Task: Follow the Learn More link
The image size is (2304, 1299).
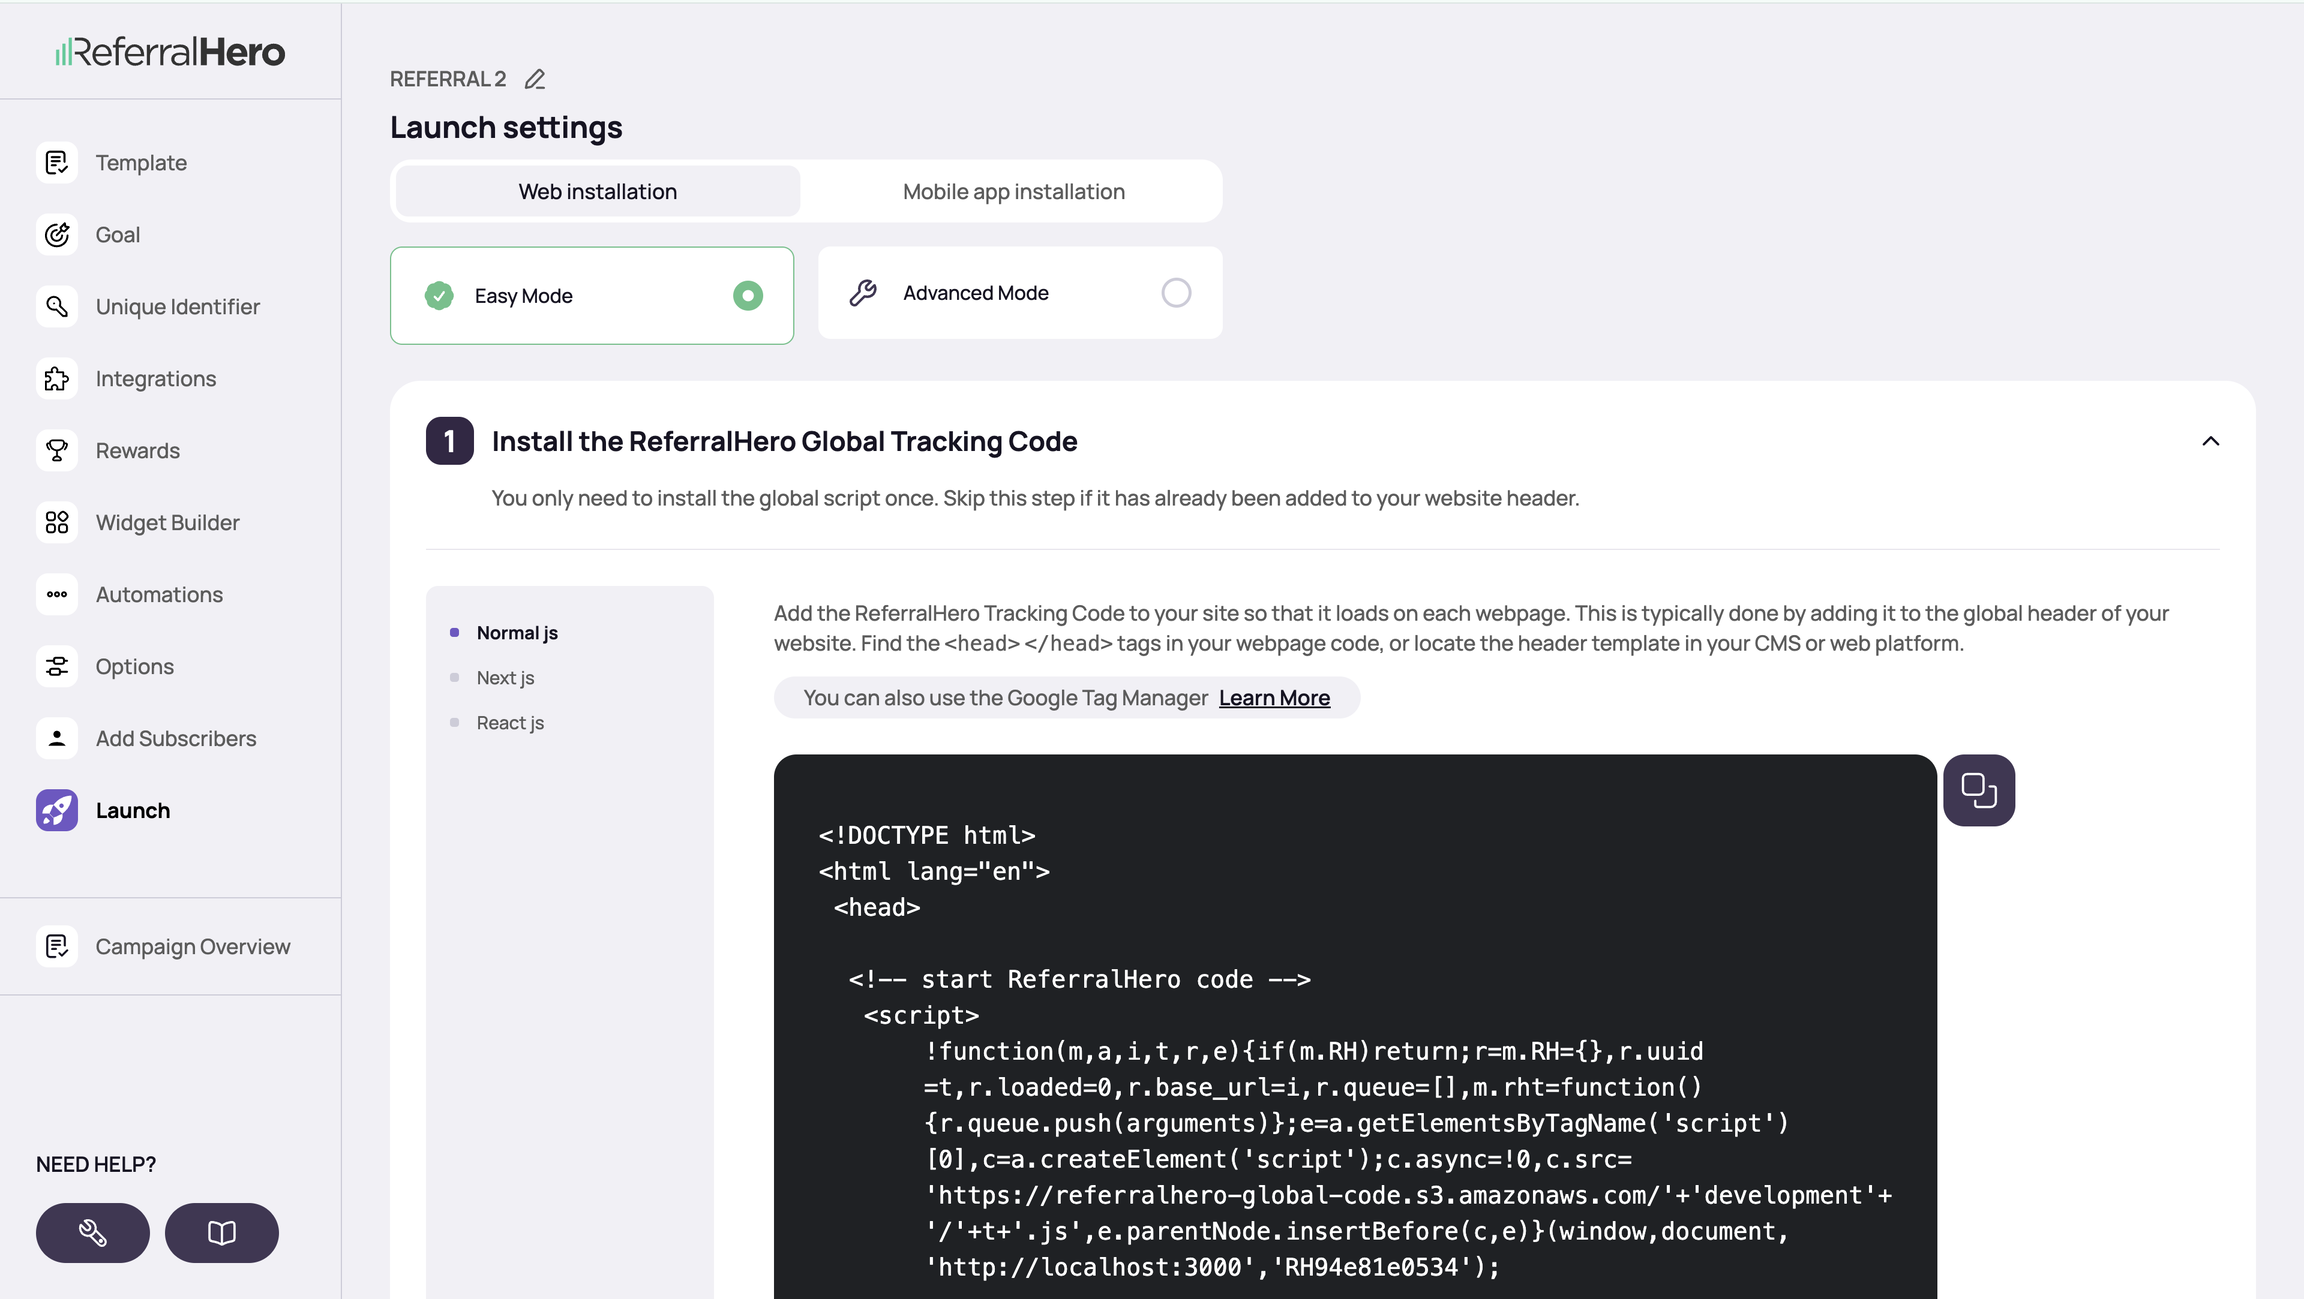Action: (x=1274, y=698)
